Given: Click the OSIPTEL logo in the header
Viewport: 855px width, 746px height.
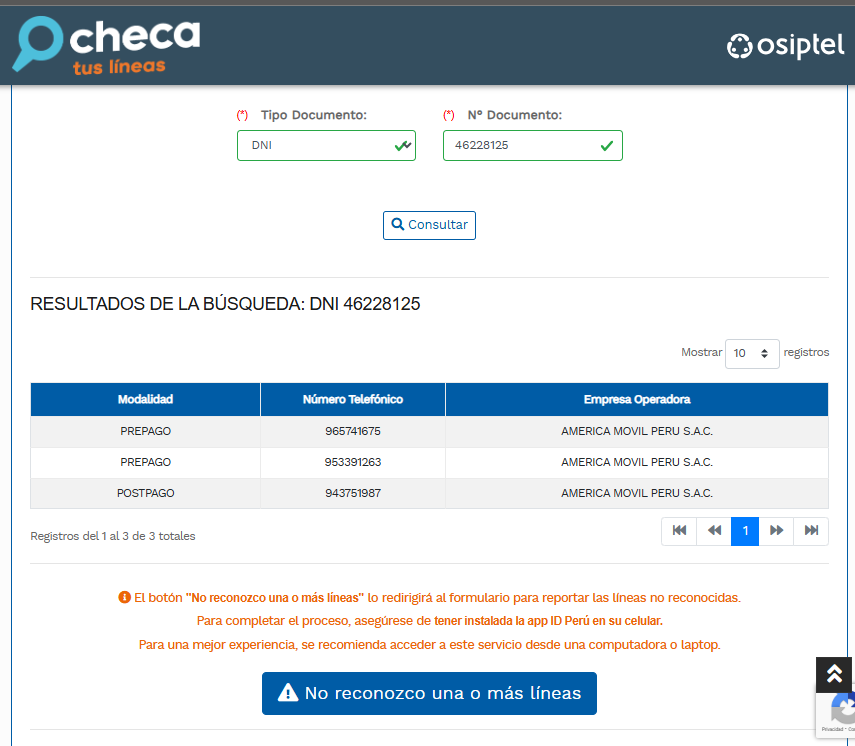Looking at the screenshot, I should (785, 45).
